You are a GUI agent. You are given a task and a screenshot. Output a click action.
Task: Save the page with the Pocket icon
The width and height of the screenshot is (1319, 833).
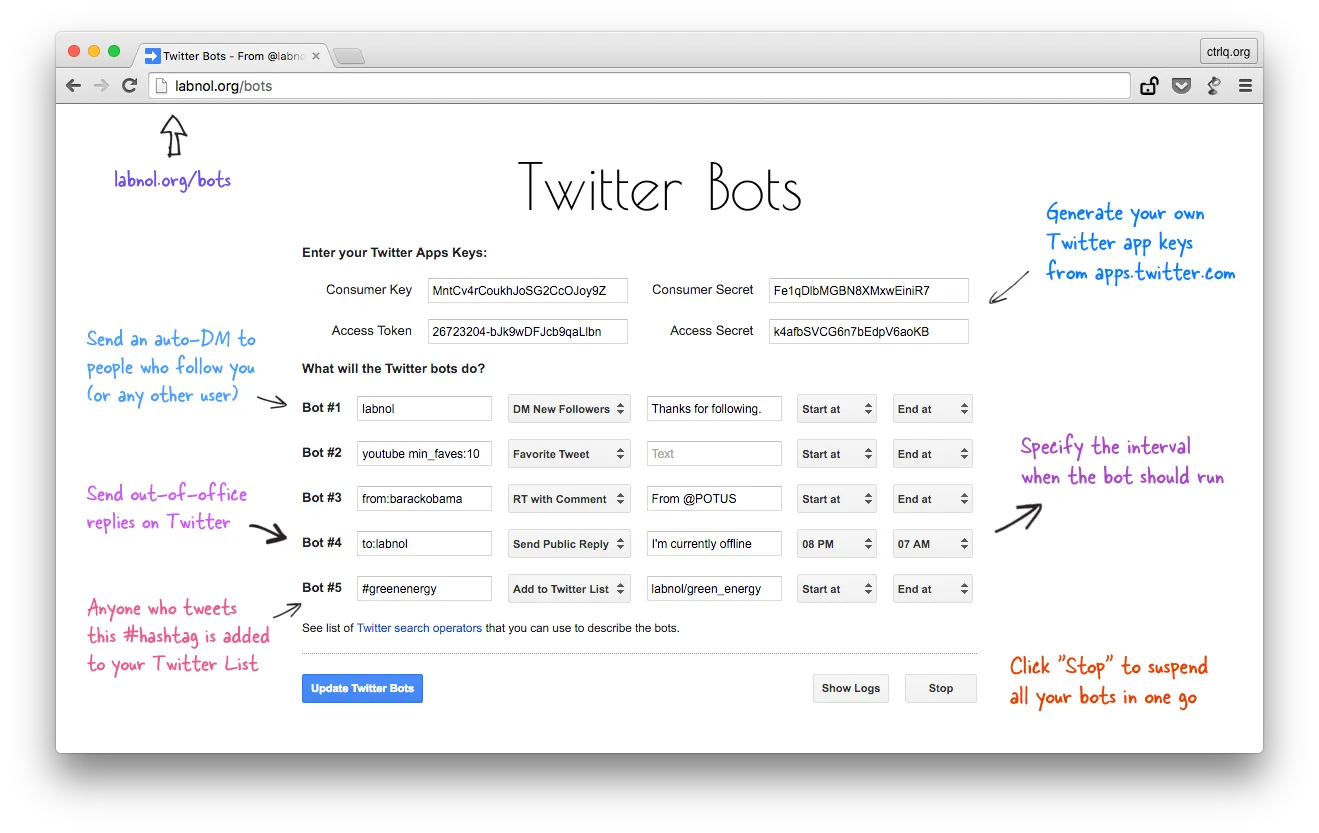click(1181, 85)
